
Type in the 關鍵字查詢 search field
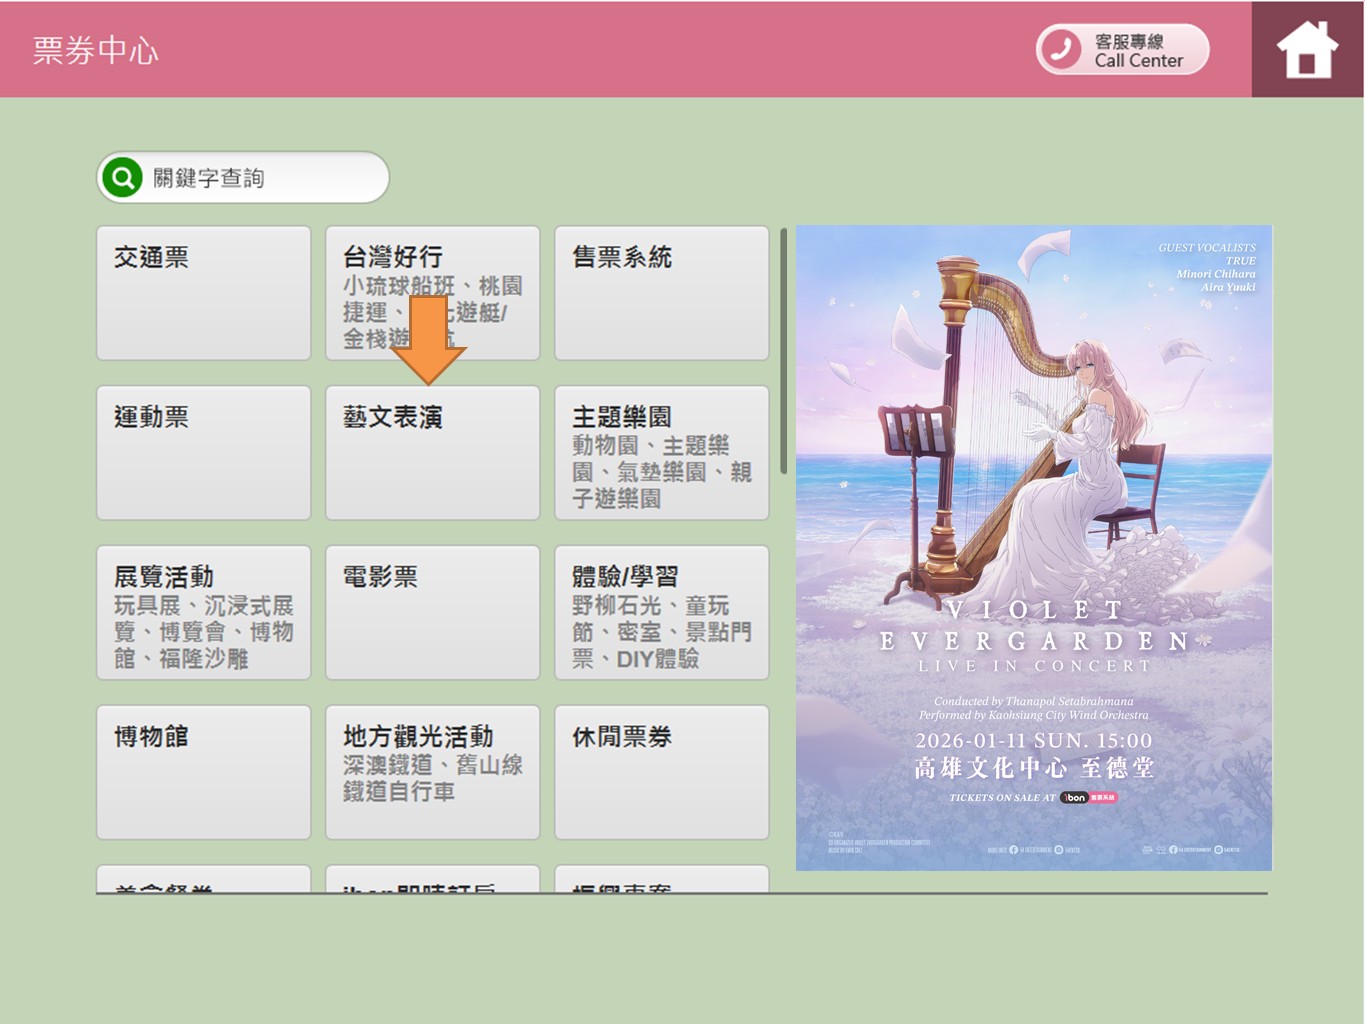[265, 178]
